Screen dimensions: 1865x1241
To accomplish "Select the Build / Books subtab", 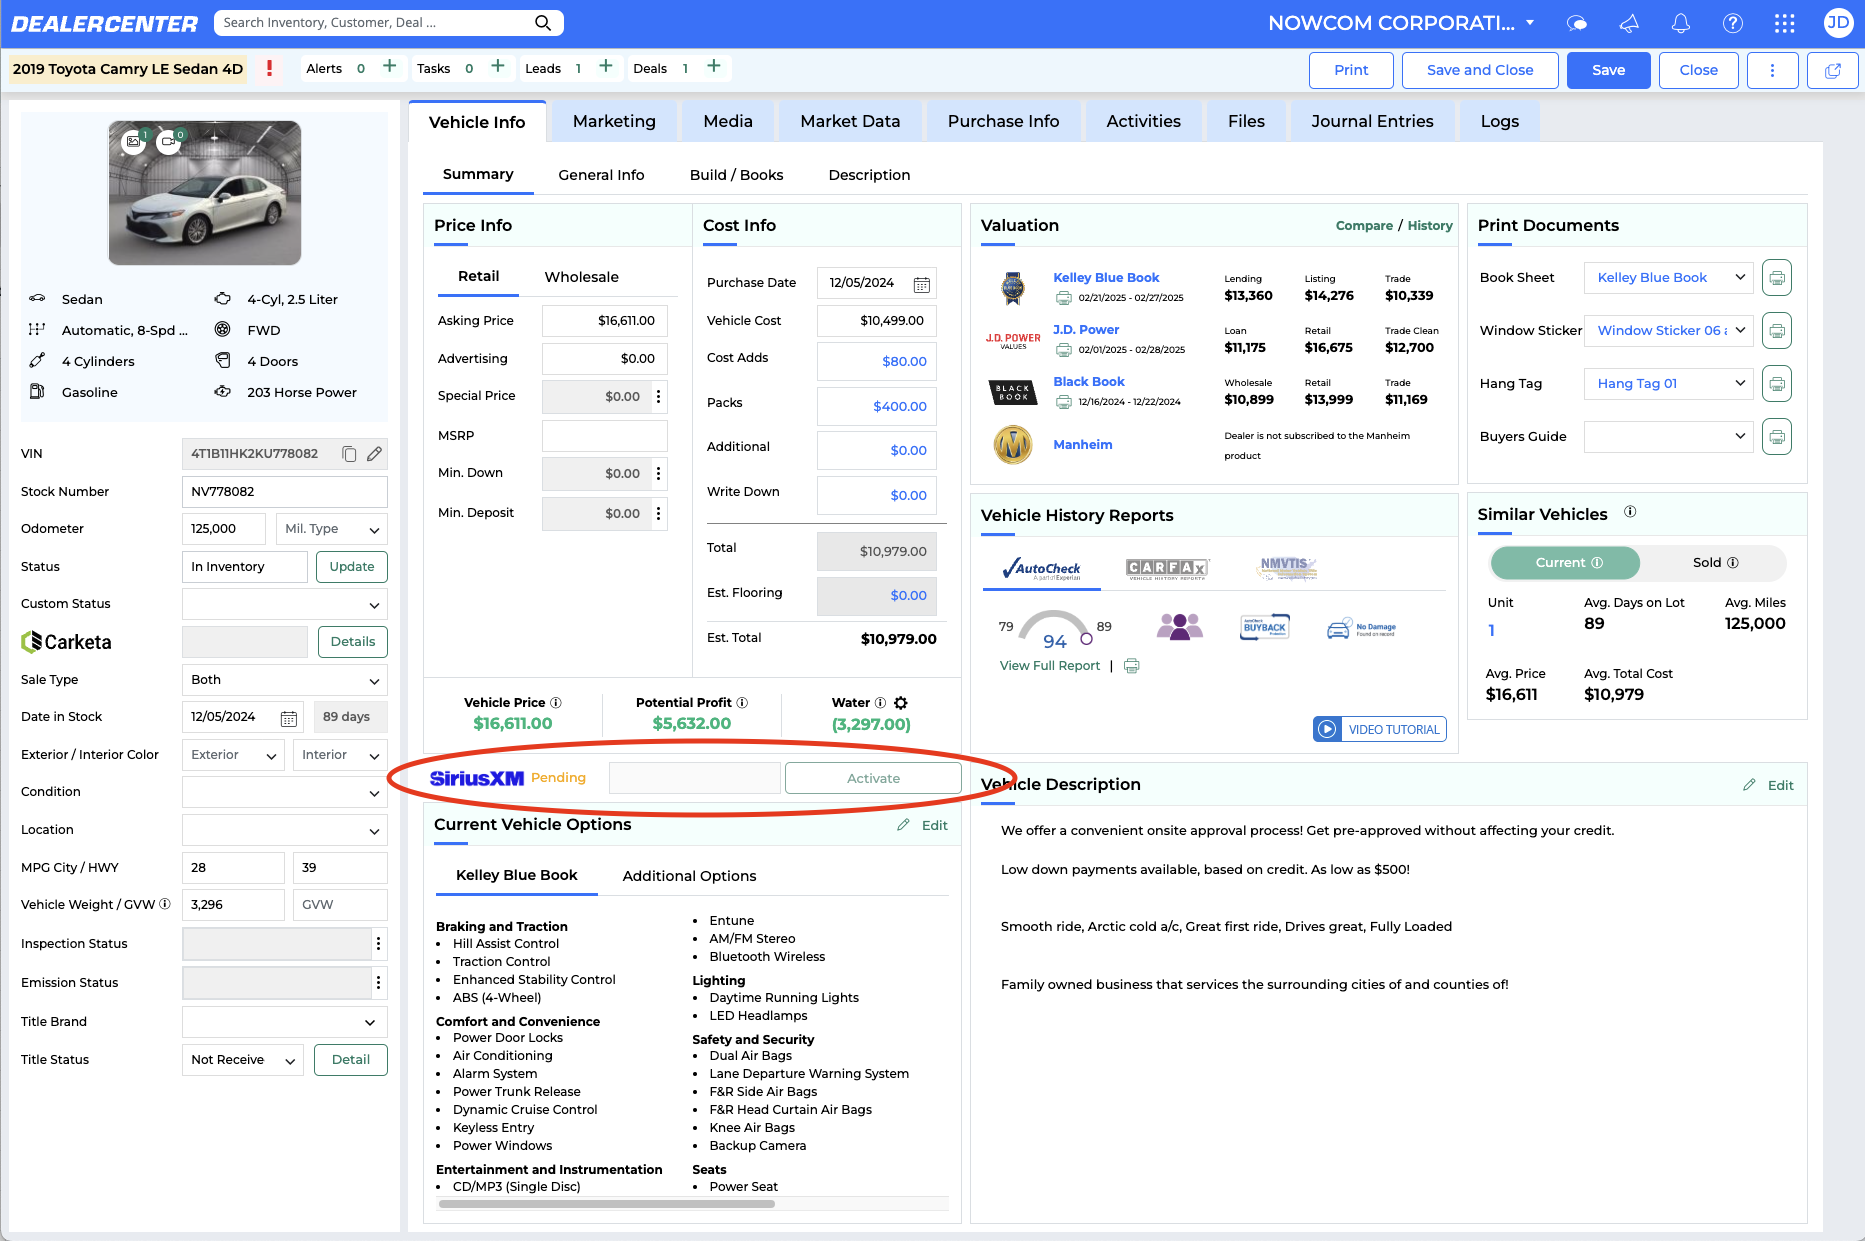I will pos(736,175).
